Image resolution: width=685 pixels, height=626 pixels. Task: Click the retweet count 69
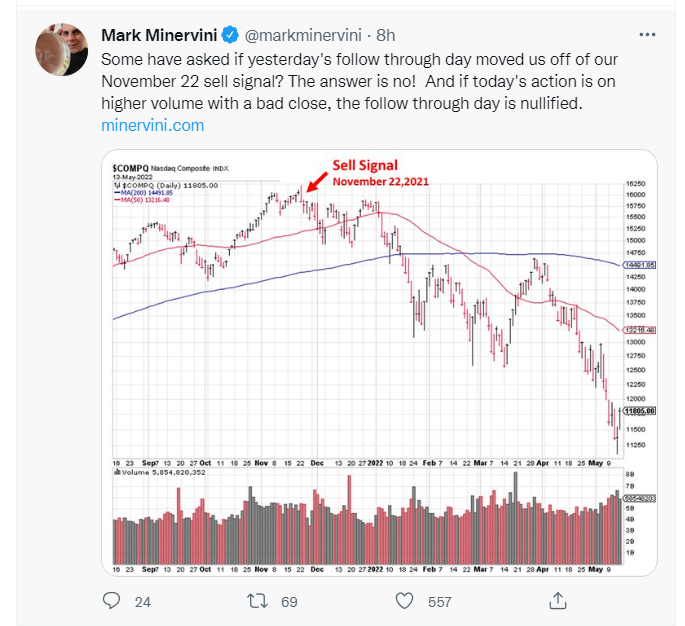289,602
